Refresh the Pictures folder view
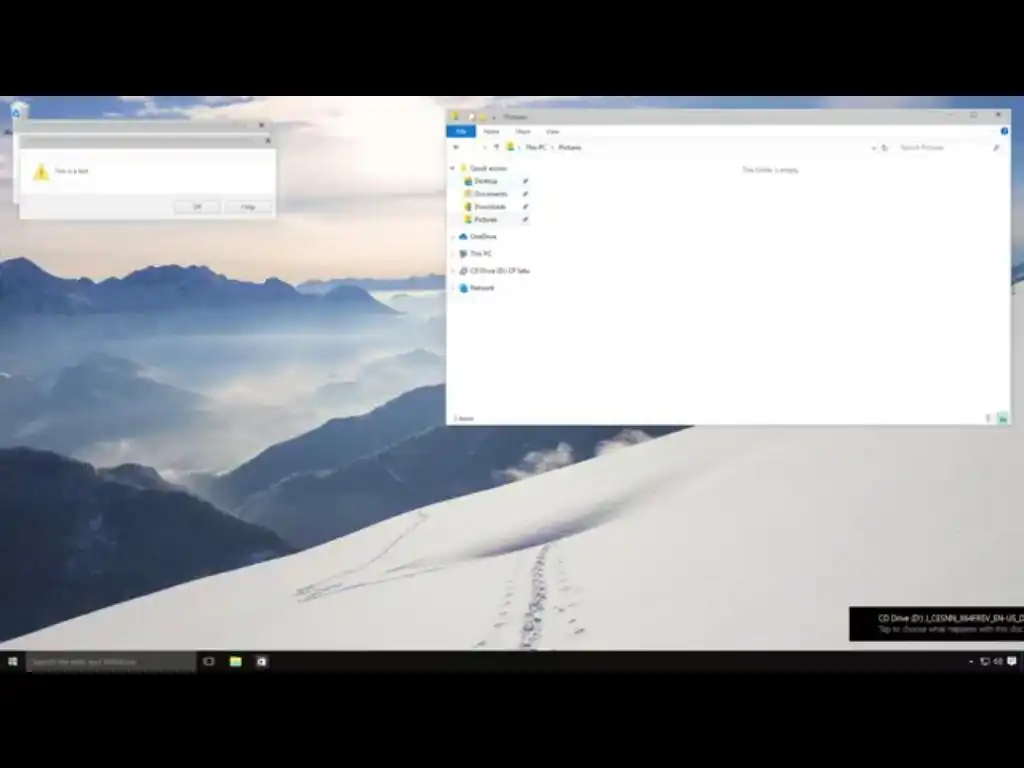This screenshot has width=1024, height=768. (x=884, y=148)
